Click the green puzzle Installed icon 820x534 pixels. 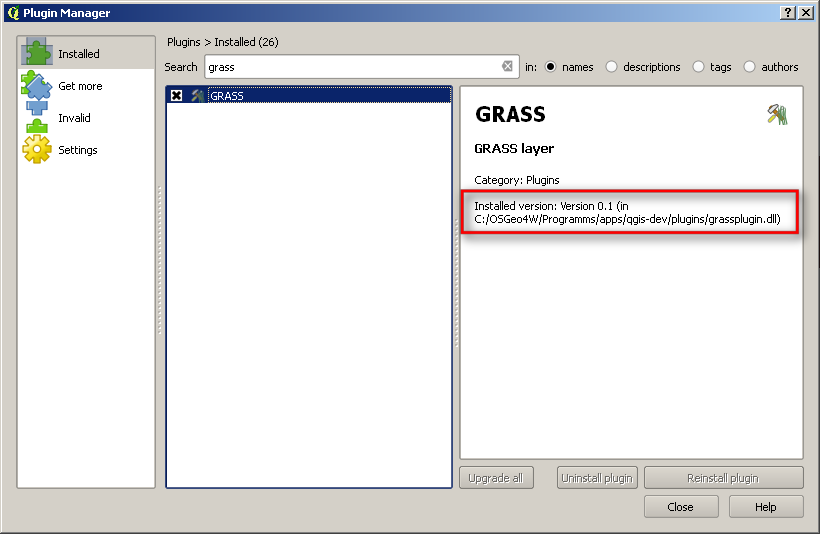(37, 52)
